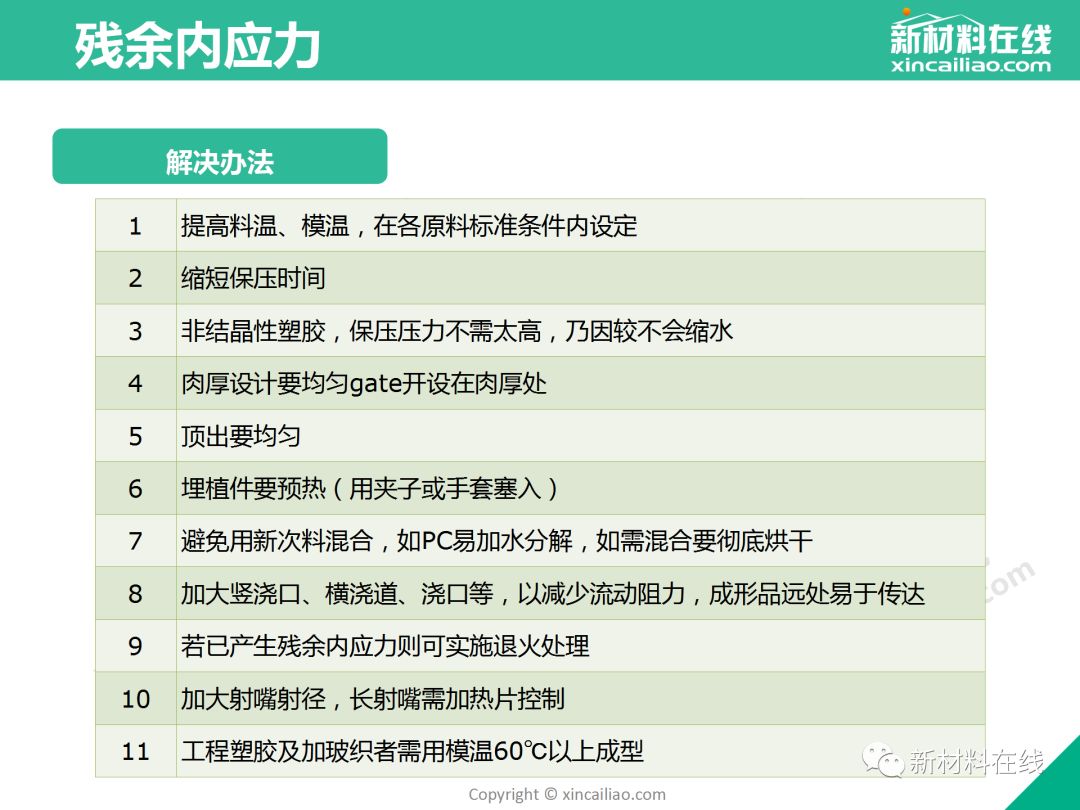Select the row 缩短保压时间
Viewport: 1080px width, 810px height.
[x=253, y=278]
